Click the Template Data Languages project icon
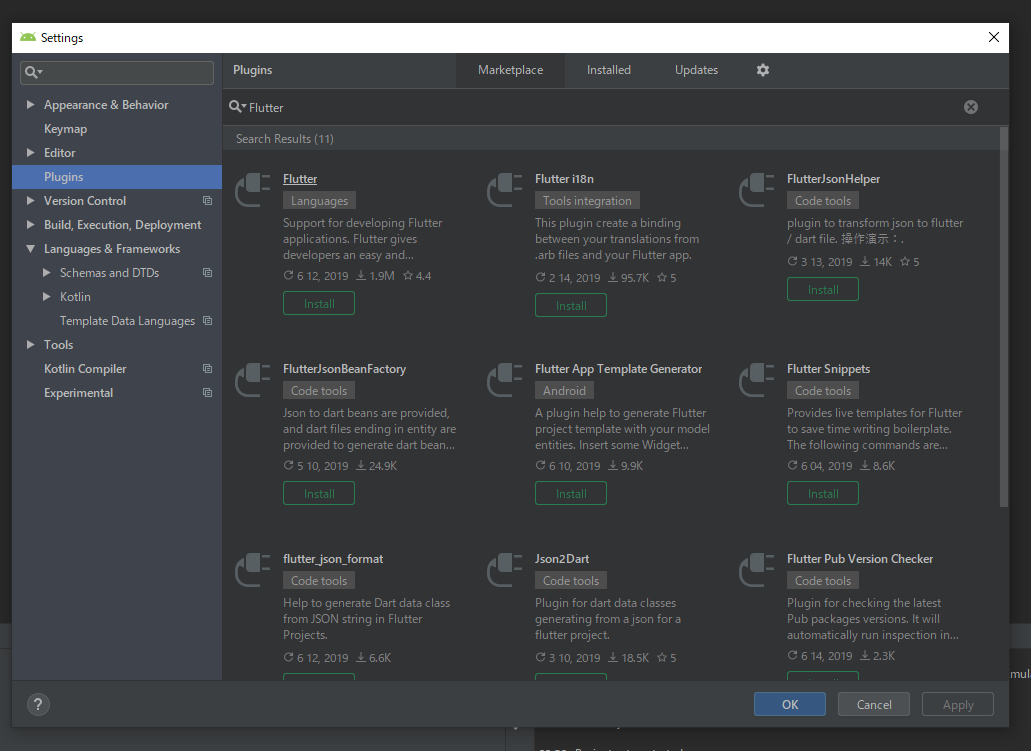Image resolution: width=1031 pixels, height=751 pixels. [207, 320]
